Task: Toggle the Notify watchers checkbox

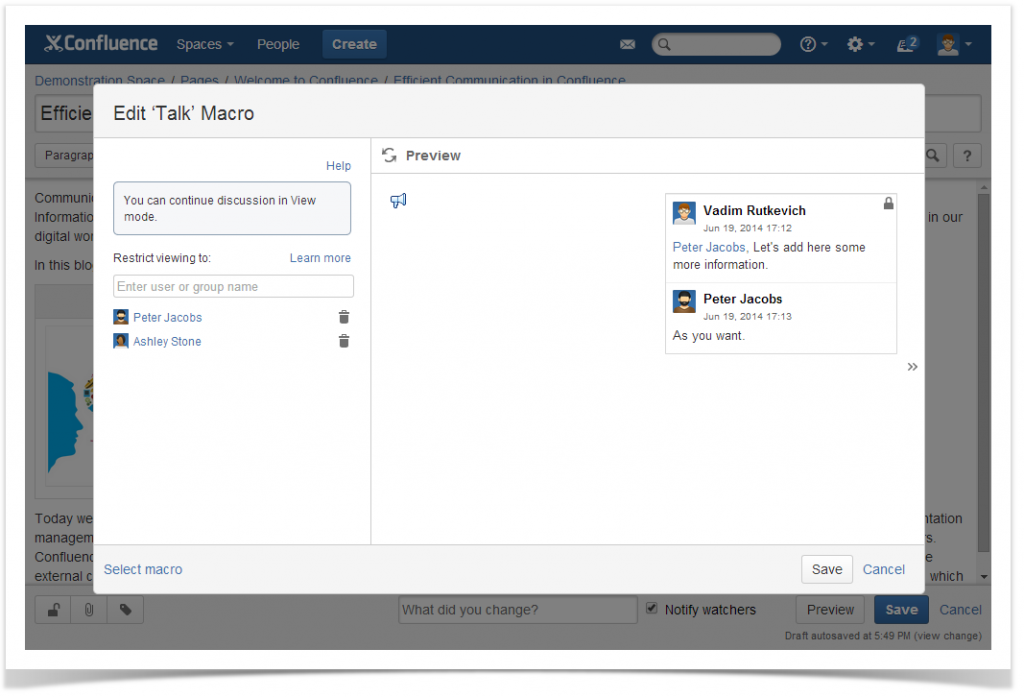Action: (651, 609)
